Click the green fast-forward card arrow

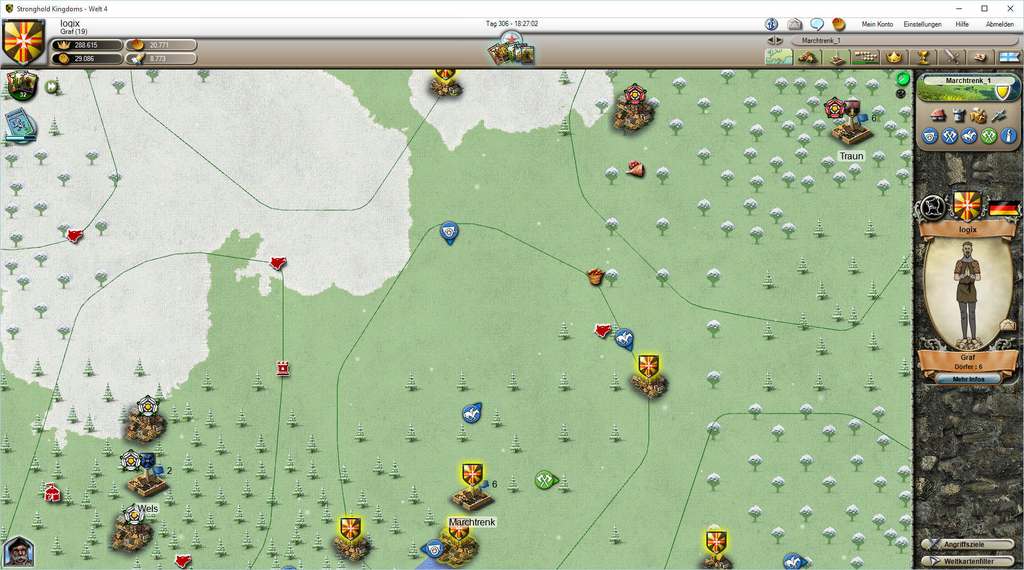point(52,86)
